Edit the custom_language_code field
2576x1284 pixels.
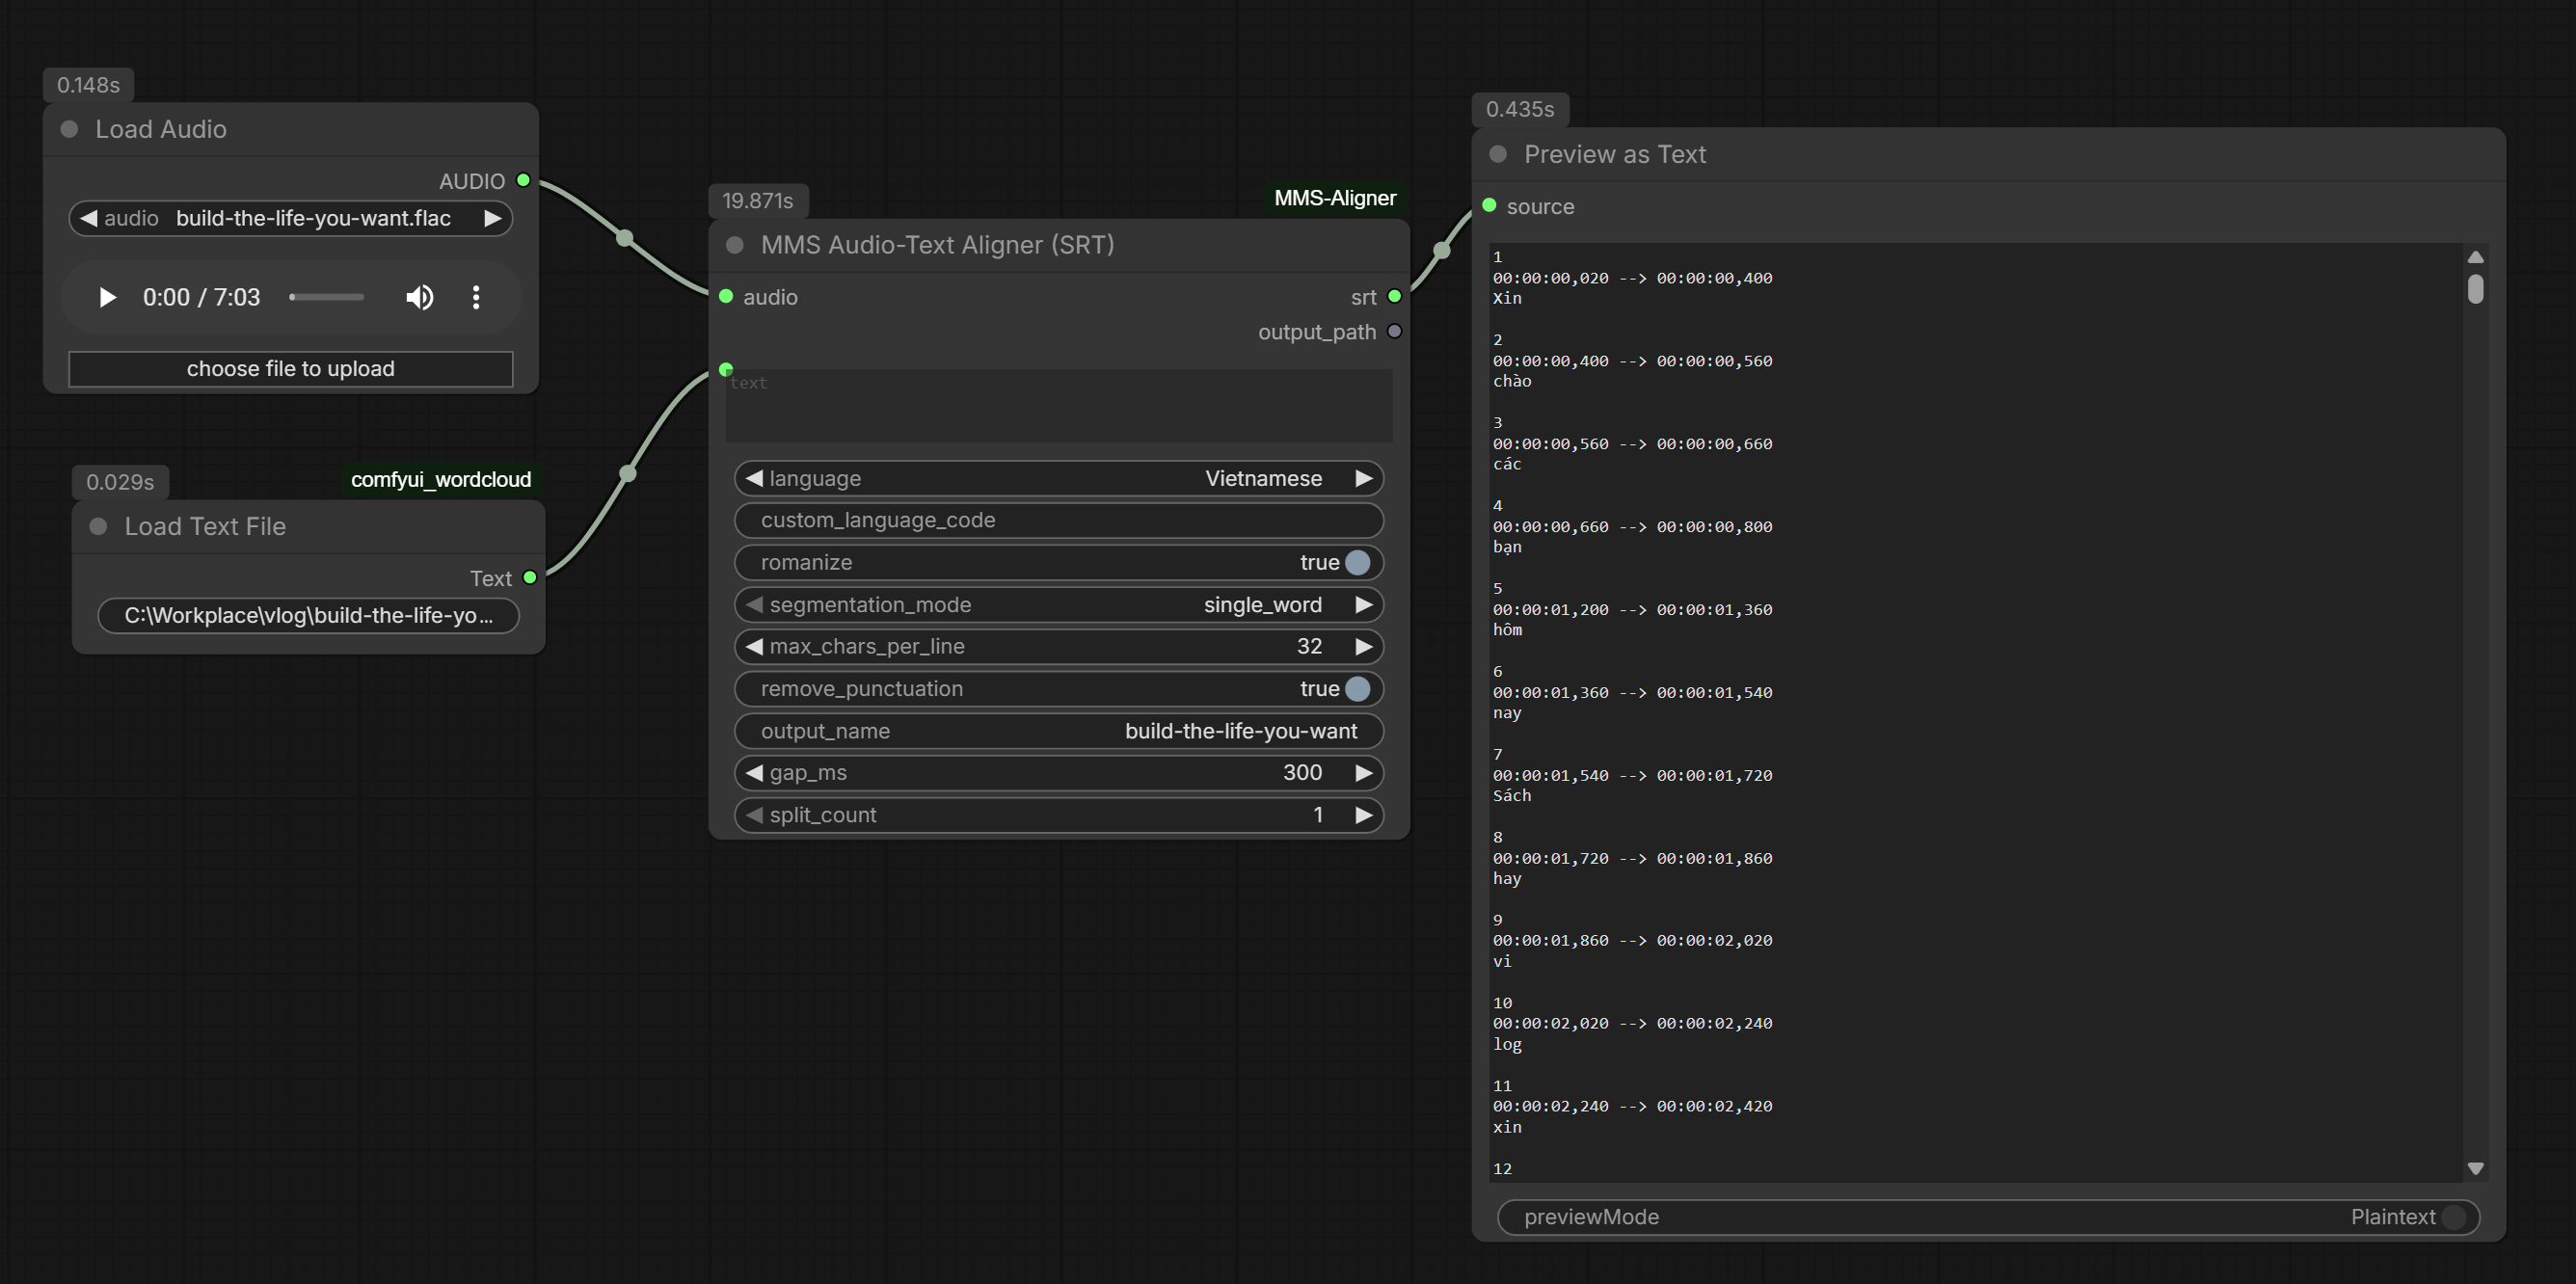coord(1059,520)
